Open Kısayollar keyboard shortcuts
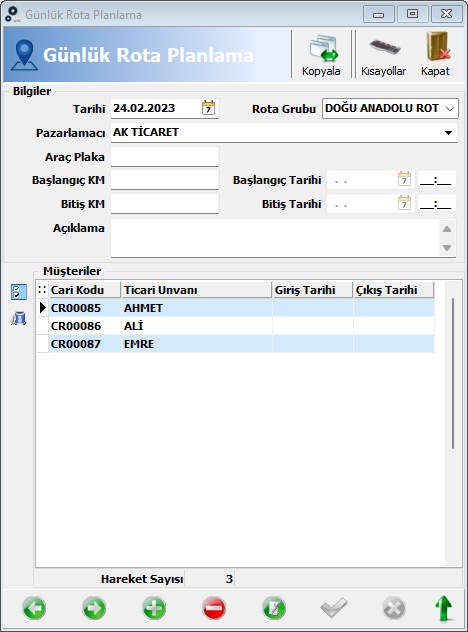468x632 pixels. [x=383, y=55]
